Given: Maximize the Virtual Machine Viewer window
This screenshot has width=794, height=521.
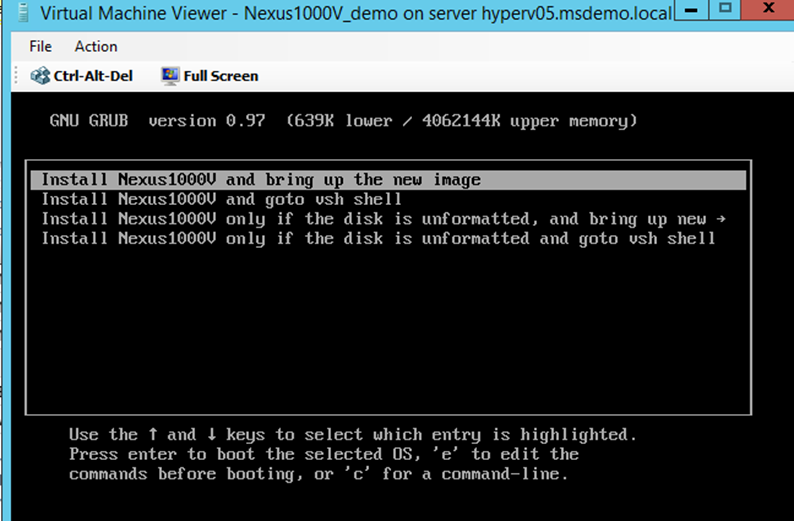Looking at the screenshot, I should point(725,9).
